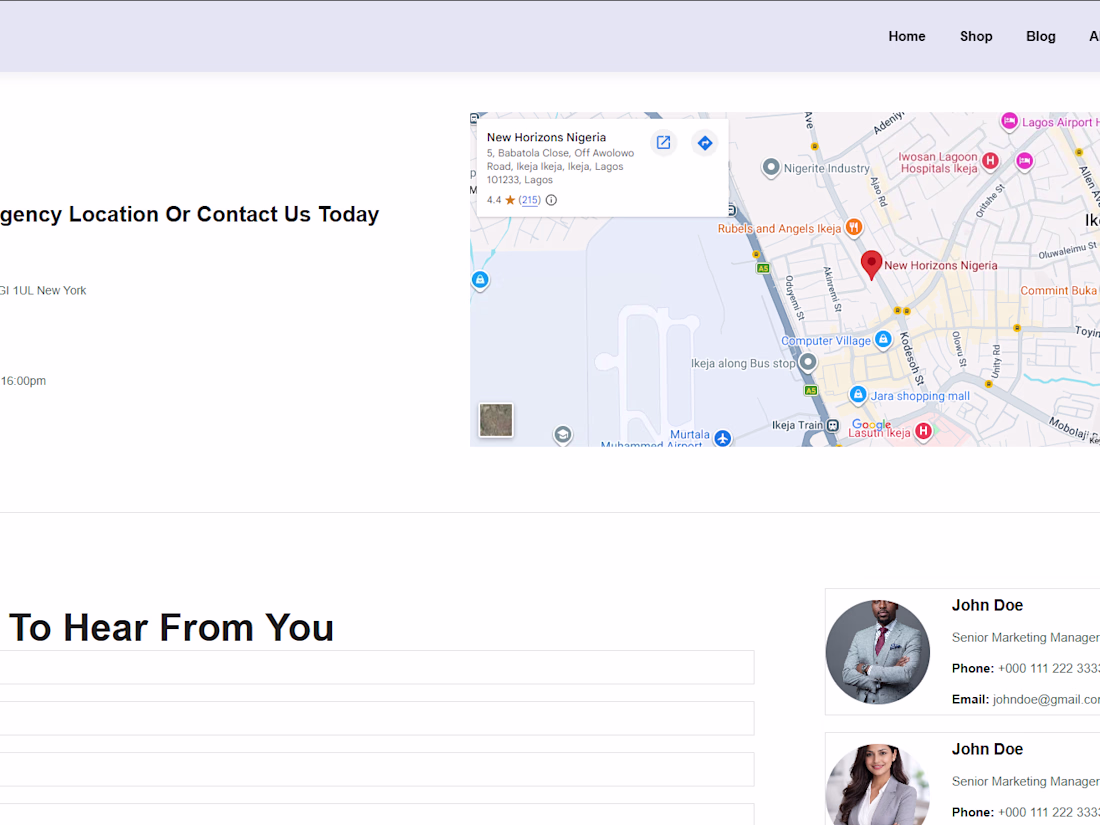Switch map to satellite view thumbnail

(496, 420)
